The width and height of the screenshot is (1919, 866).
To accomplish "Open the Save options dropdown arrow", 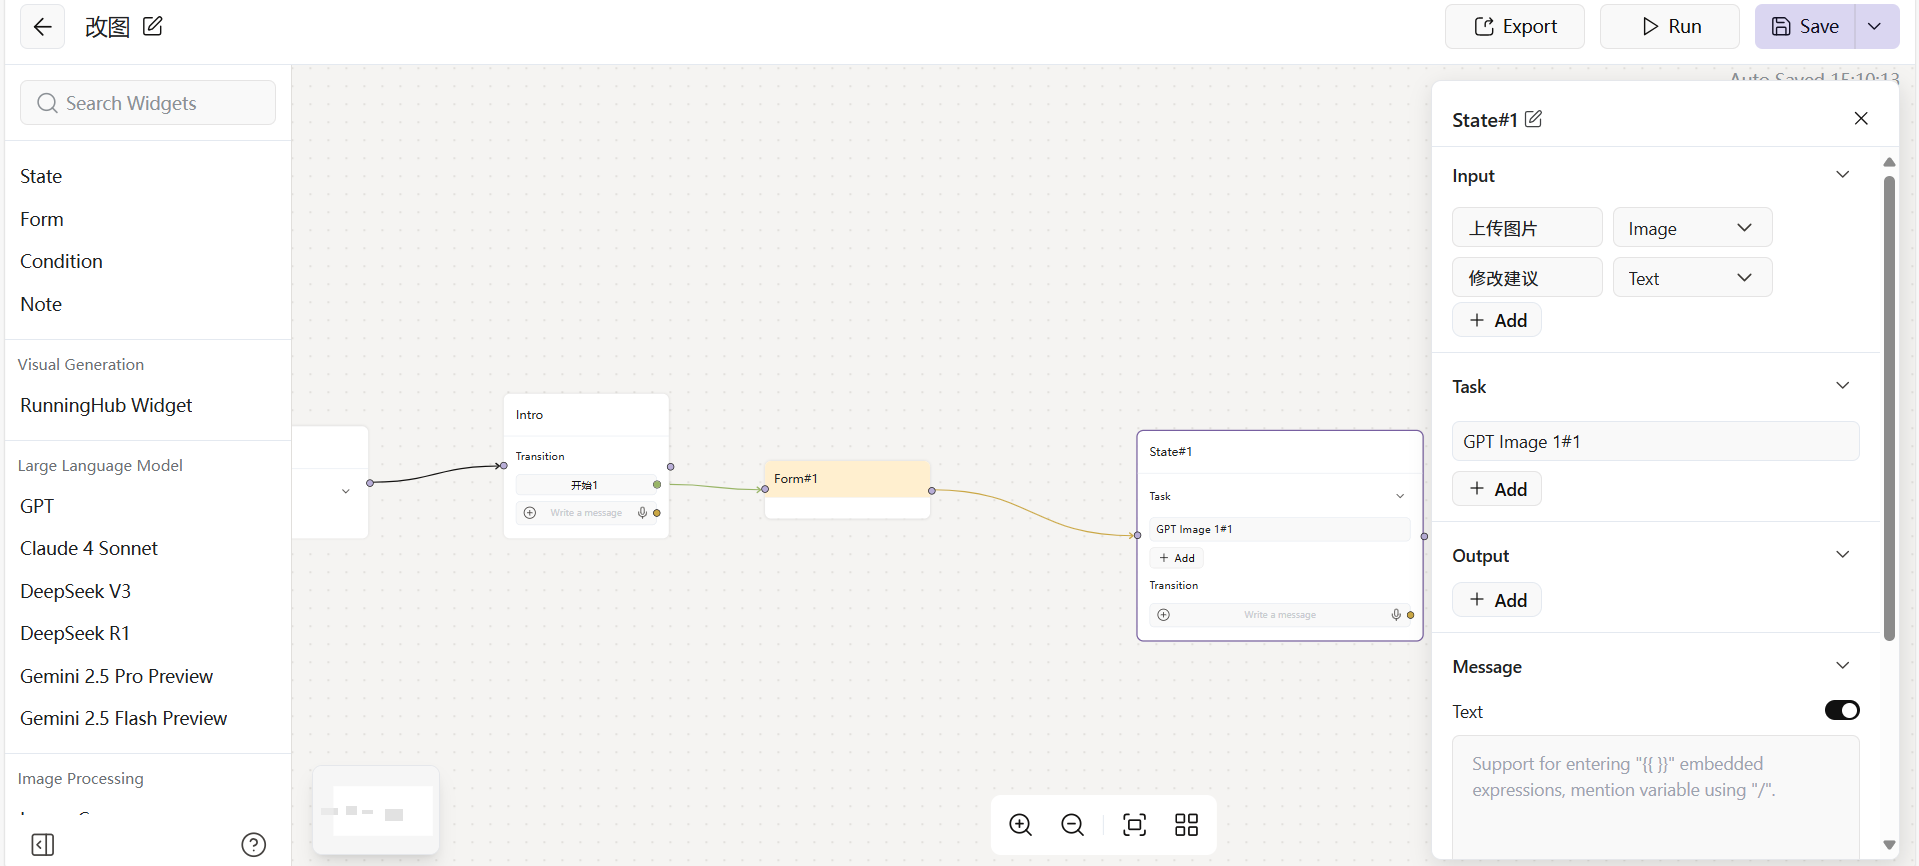I will tap(1876, 27).
